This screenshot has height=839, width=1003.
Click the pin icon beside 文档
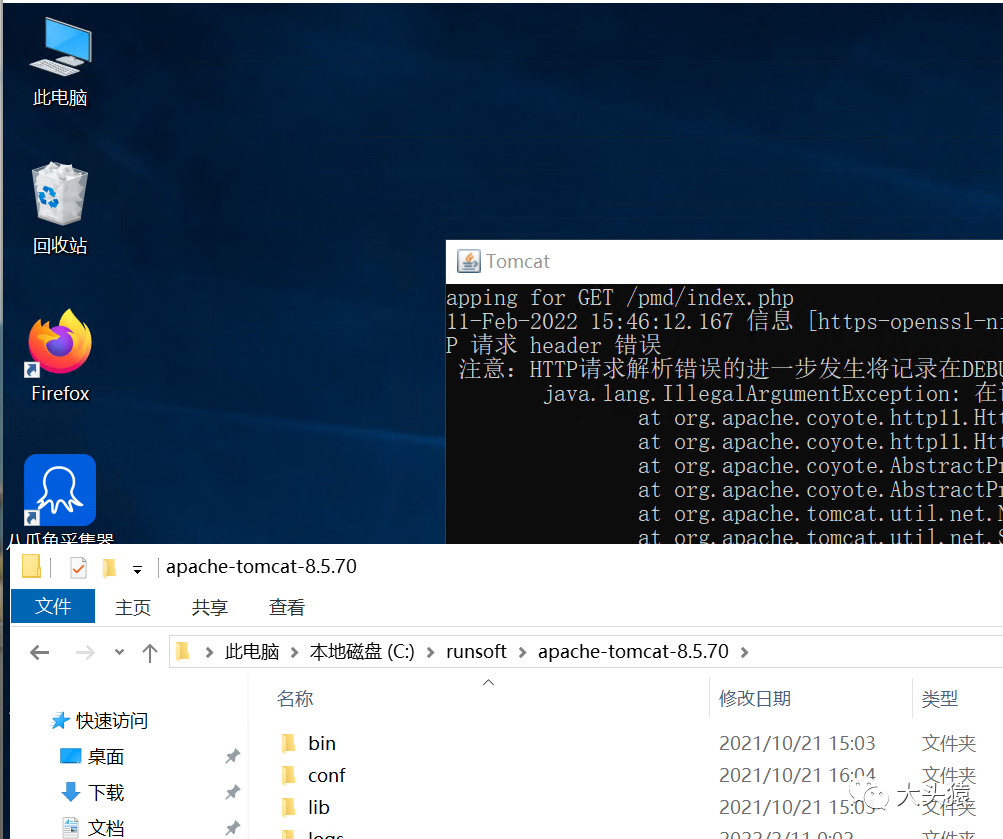[x=232, y=828]
